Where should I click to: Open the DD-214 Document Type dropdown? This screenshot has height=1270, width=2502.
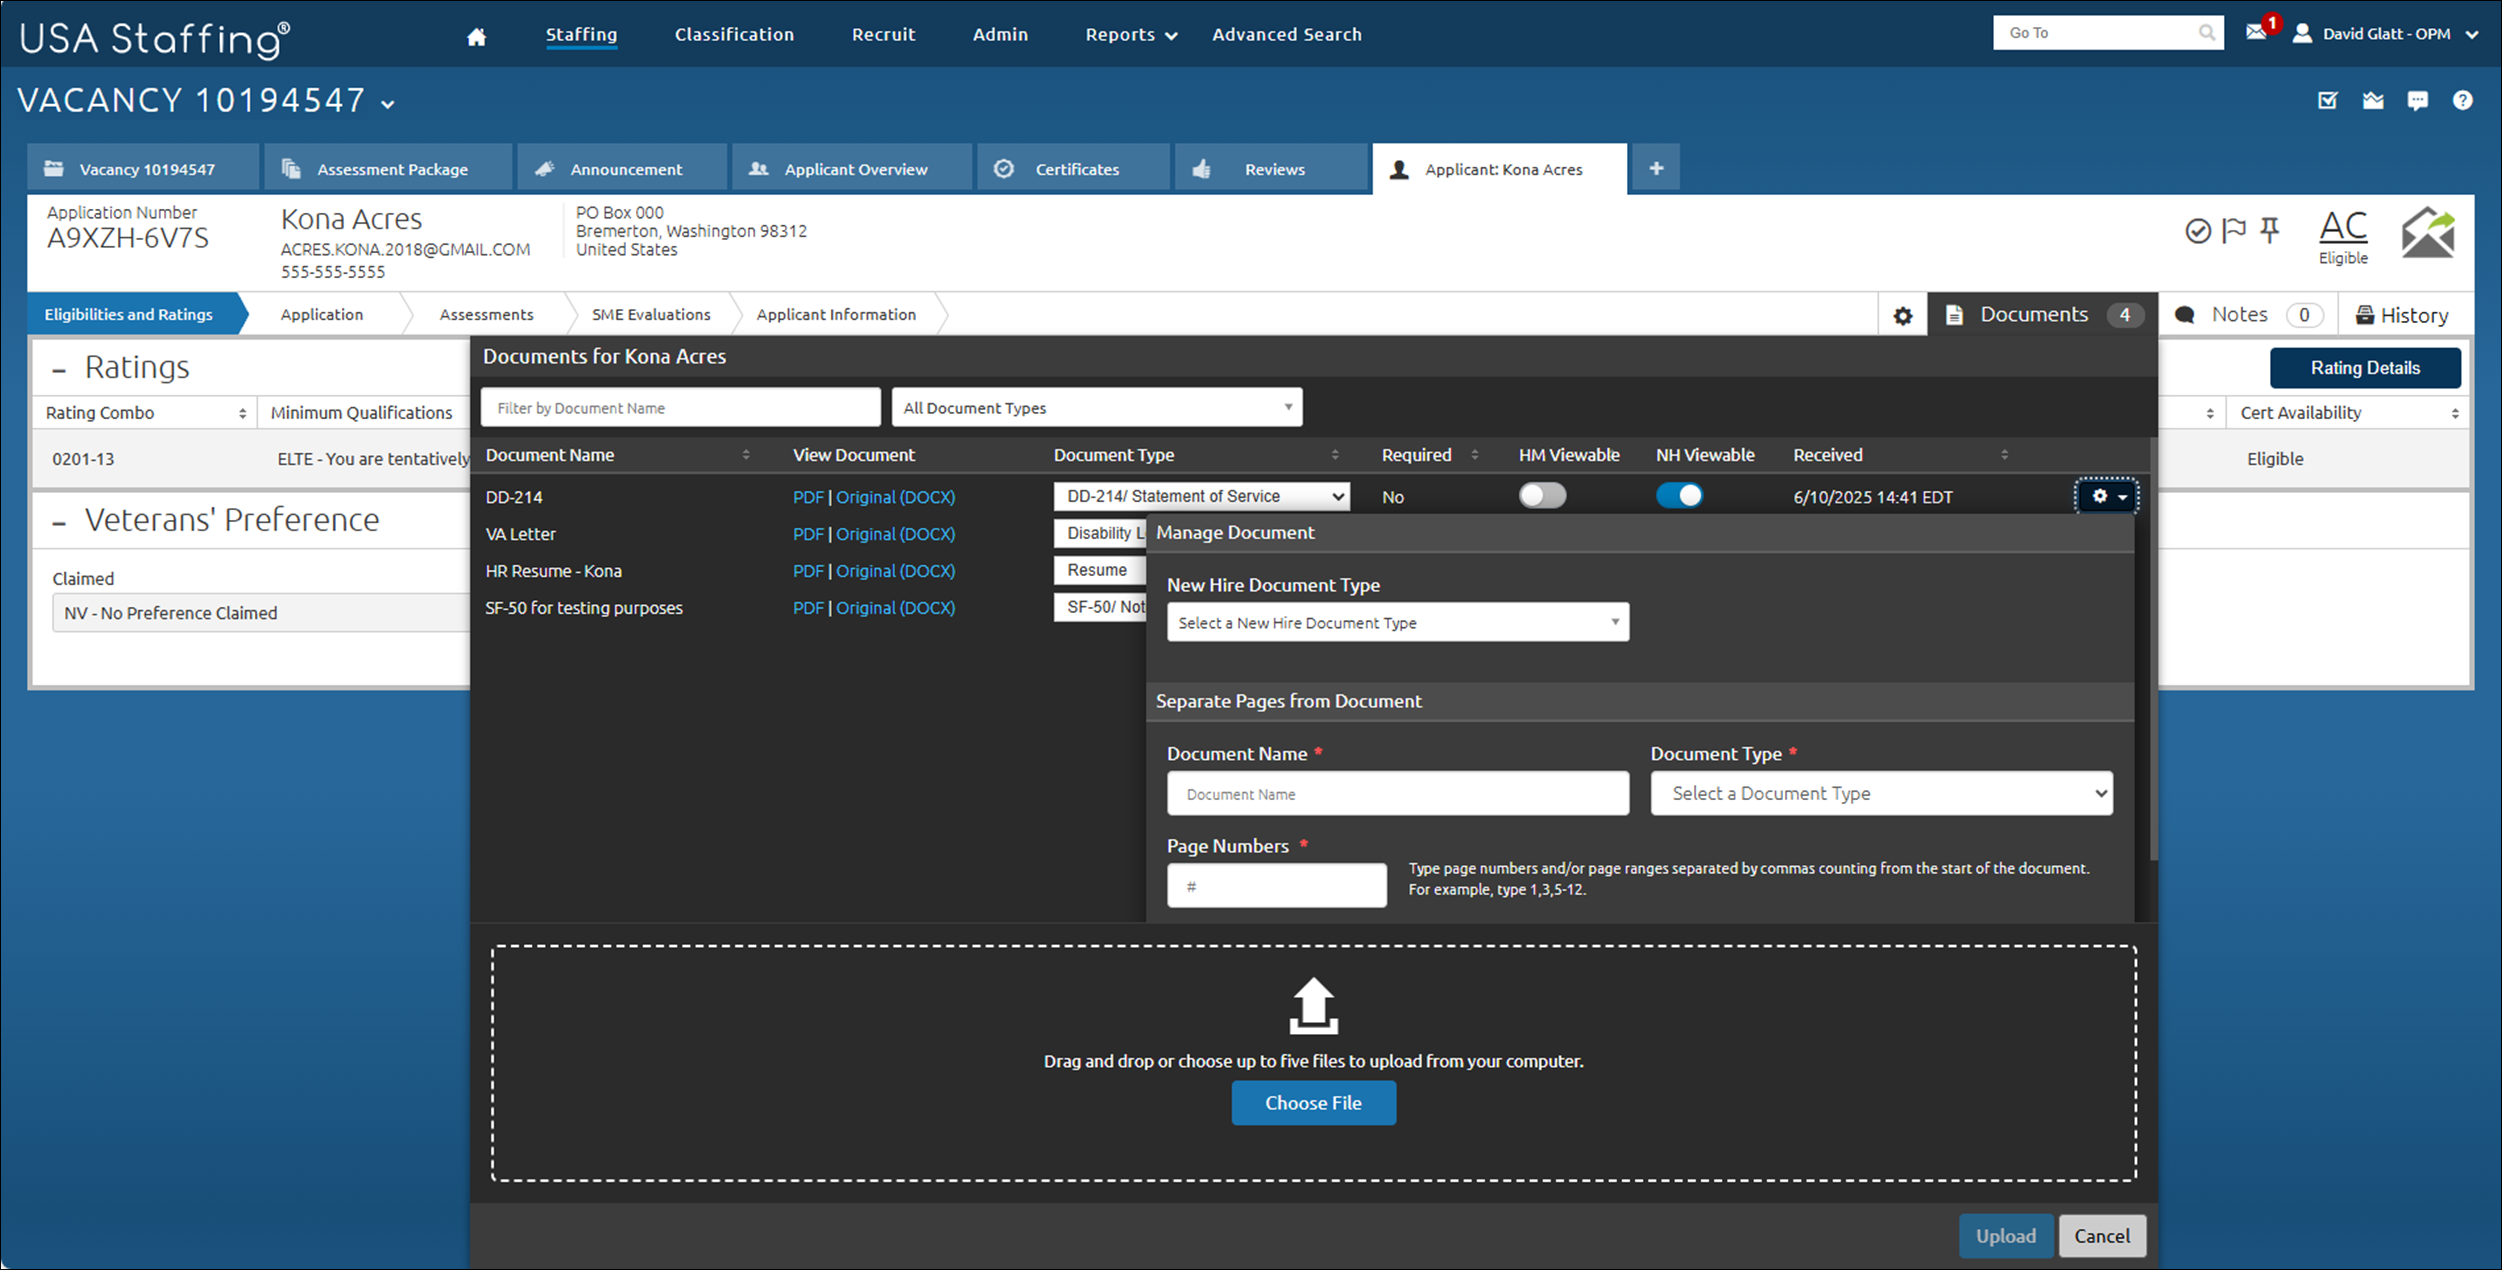pos(1201,497)
